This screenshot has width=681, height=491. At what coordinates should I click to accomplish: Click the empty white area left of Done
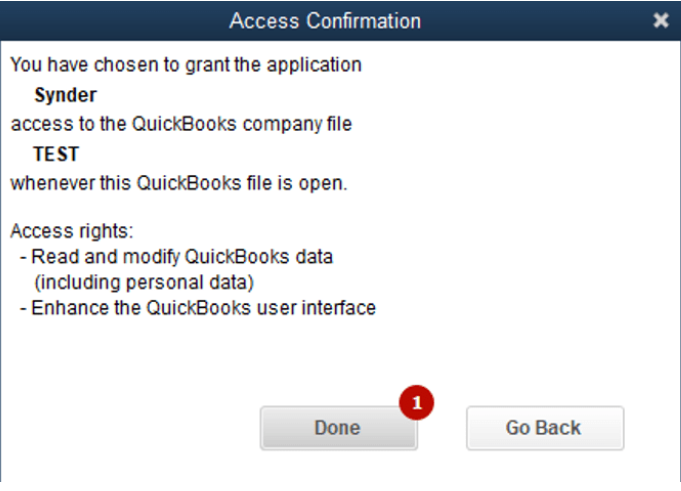click(130, 428)
